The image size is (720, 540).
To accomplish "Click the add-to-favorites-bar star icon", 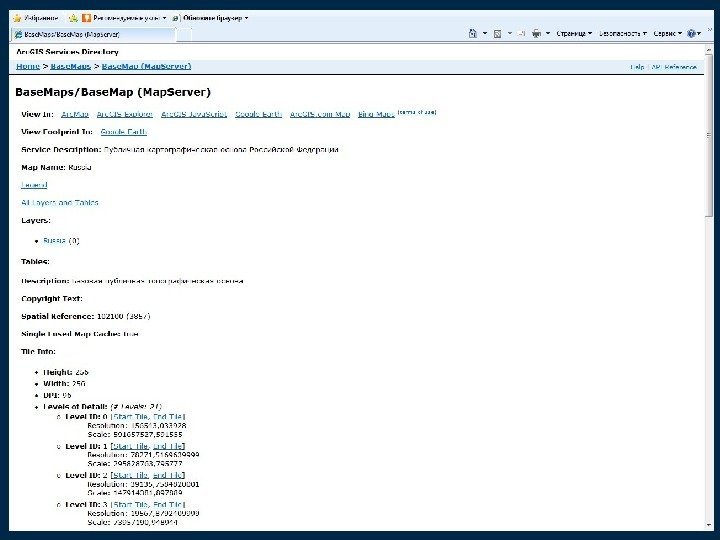I will point(73,18).
